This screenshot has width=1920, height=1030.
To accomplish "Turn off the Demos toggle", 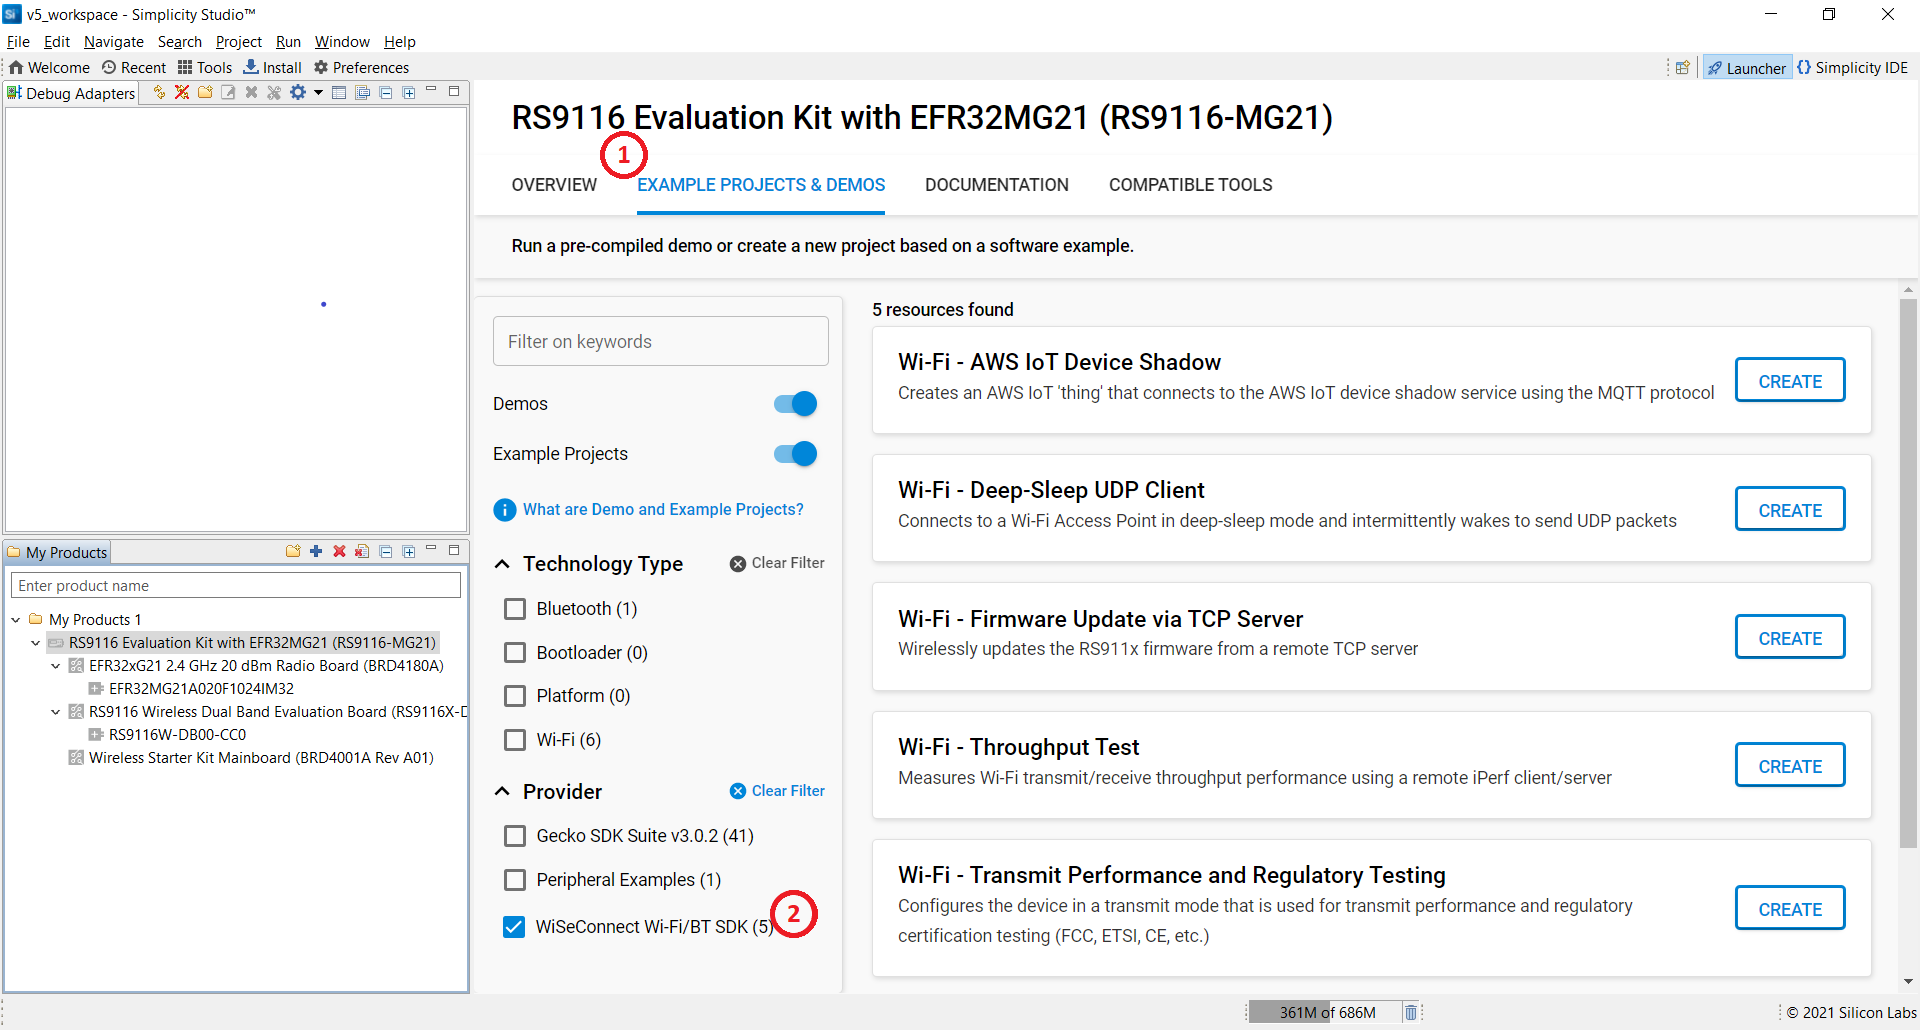I will click(x=795, y=404).
